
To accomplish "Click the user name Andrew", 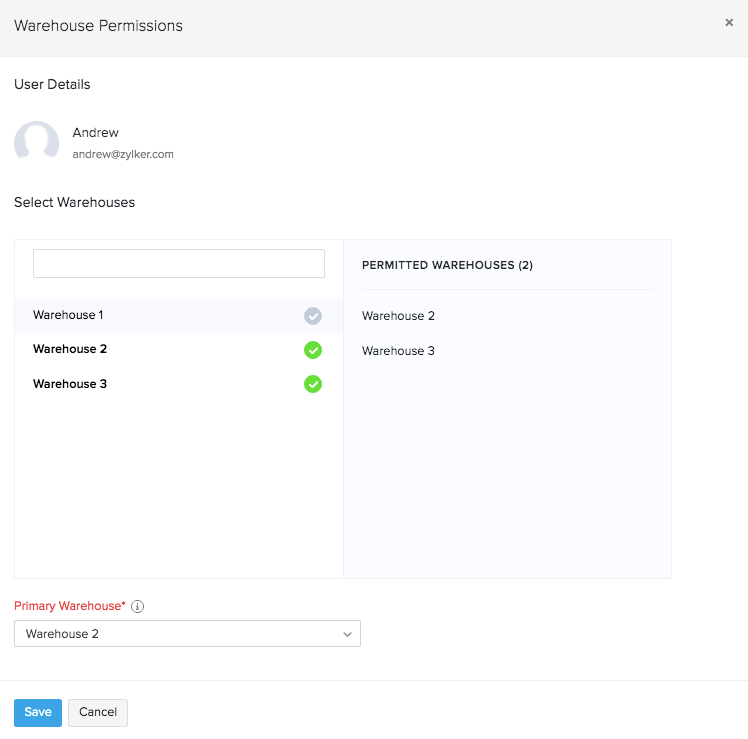I will (96, 133).
